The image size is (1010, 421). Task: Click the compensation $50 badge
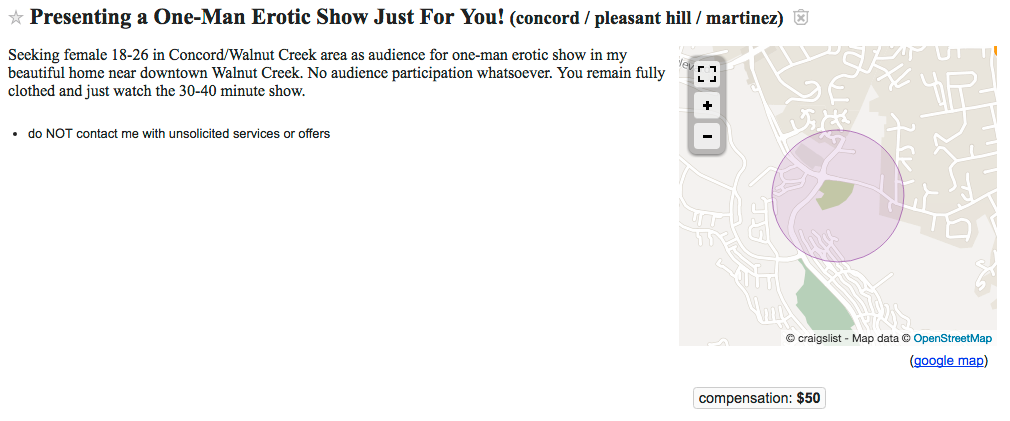[759, 398]
